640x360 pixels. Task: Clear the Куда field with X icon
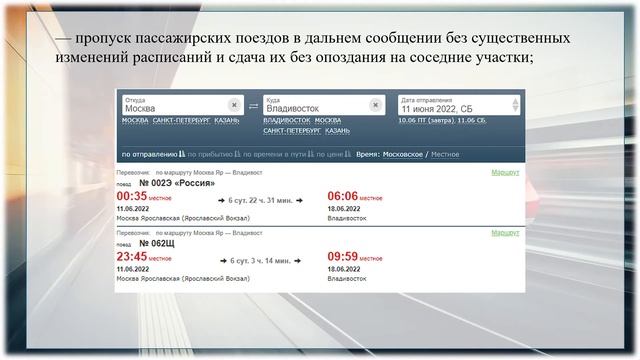(x=376, y=105)
